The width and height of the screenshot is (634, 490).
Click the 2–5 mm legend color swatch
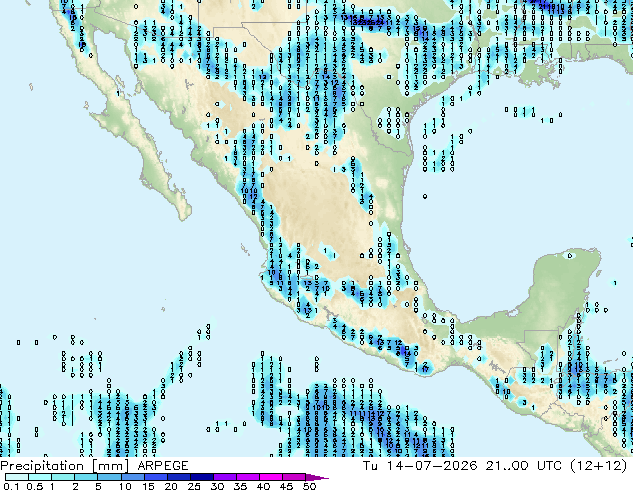pos(86,477)
